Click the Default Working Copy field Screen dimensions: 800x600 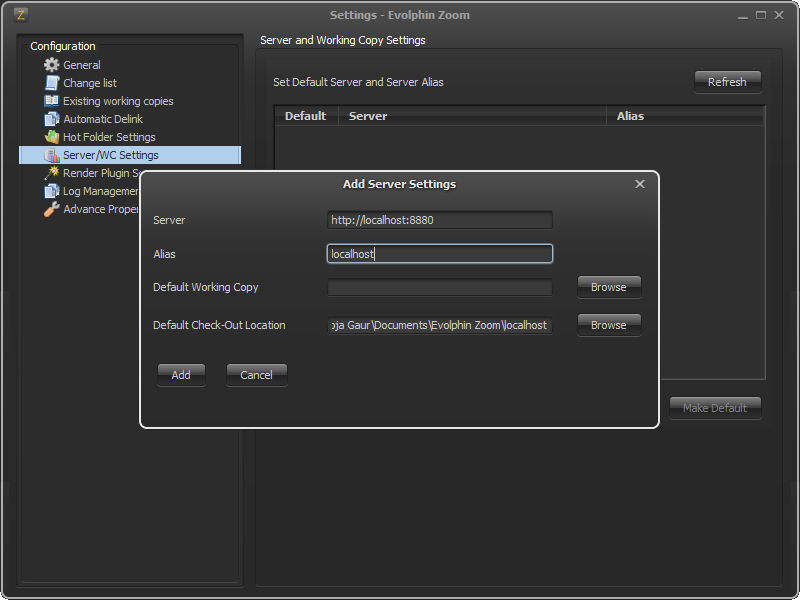tap(440, 287)
